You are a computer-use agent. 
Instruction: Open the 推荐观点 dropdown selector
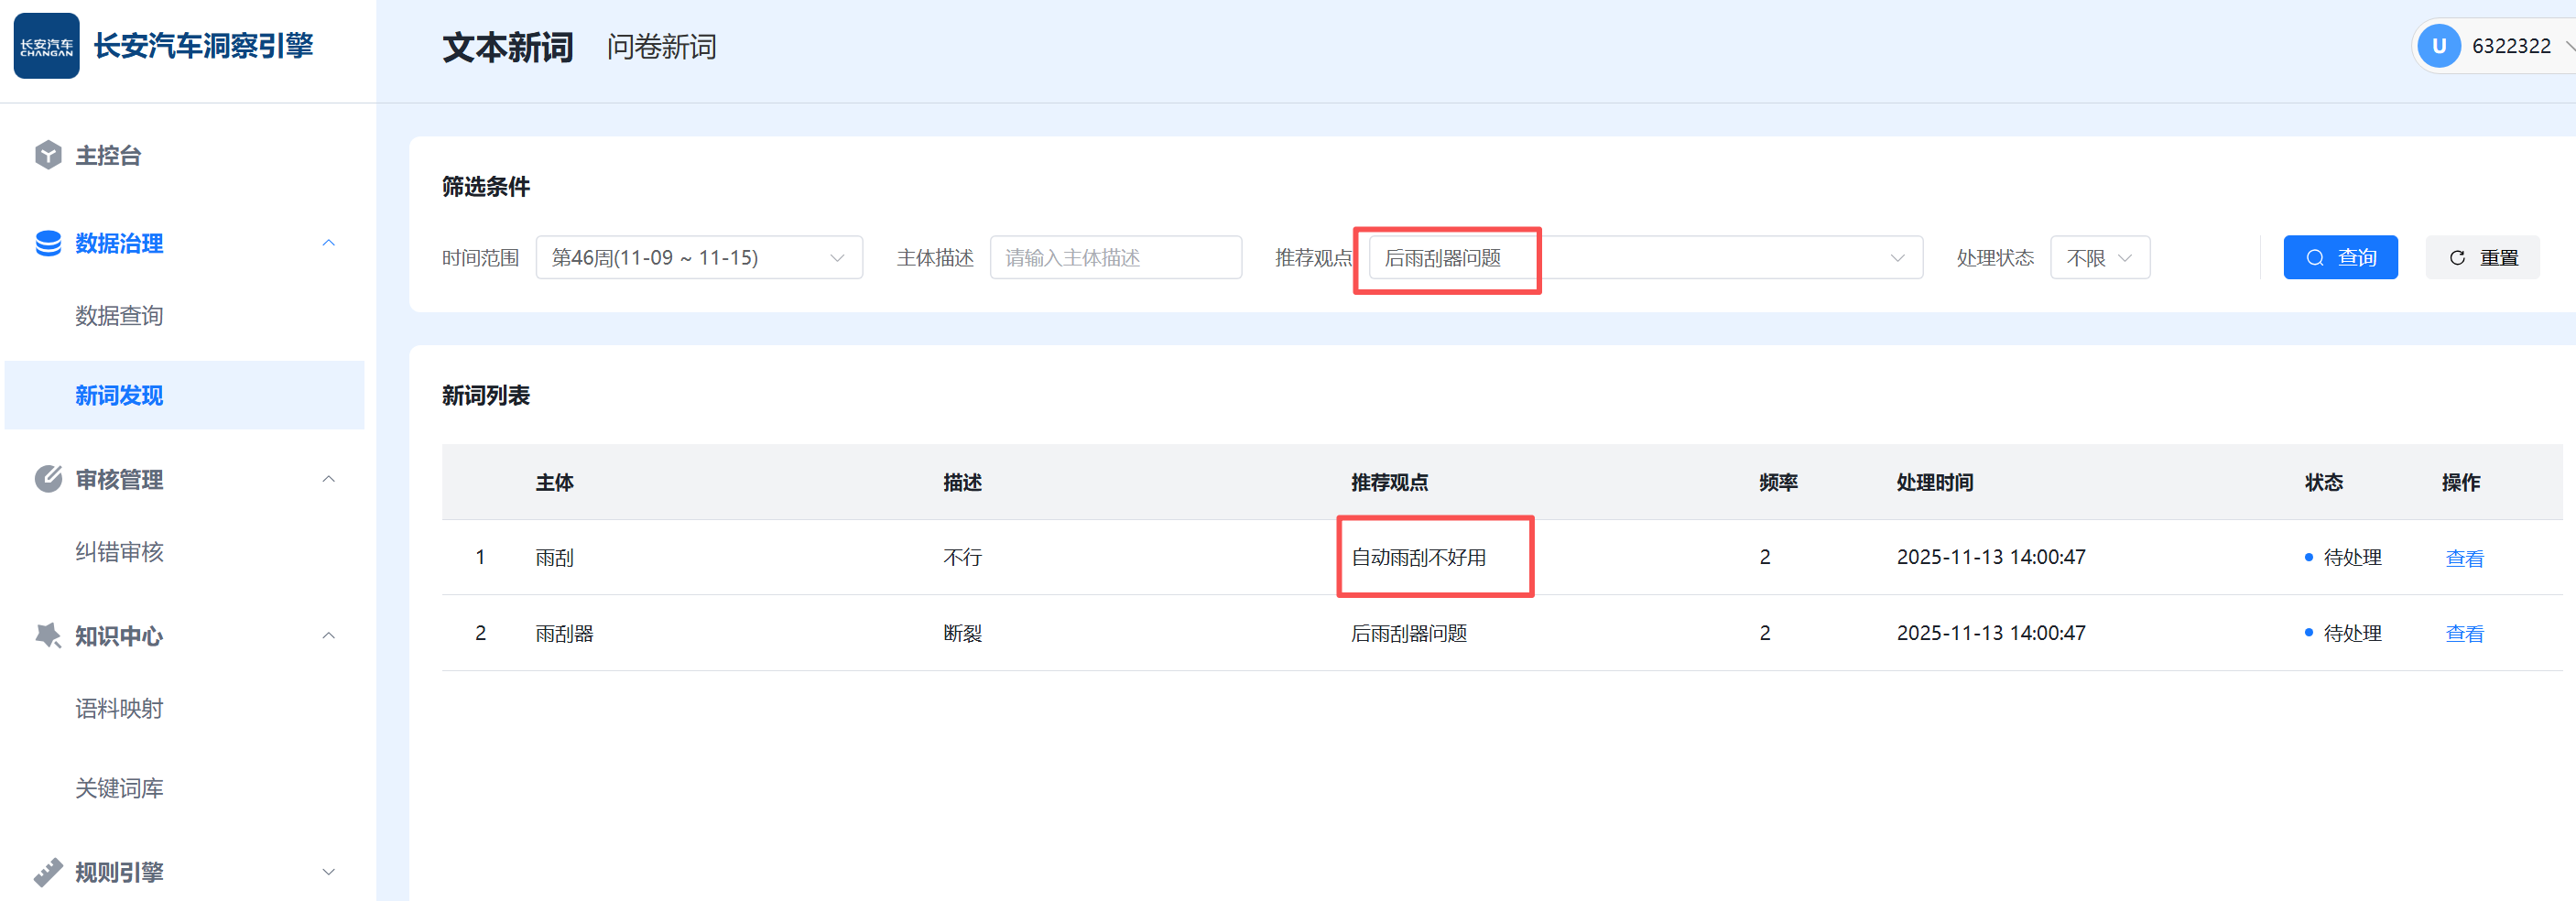click(x=1644, y=258)
